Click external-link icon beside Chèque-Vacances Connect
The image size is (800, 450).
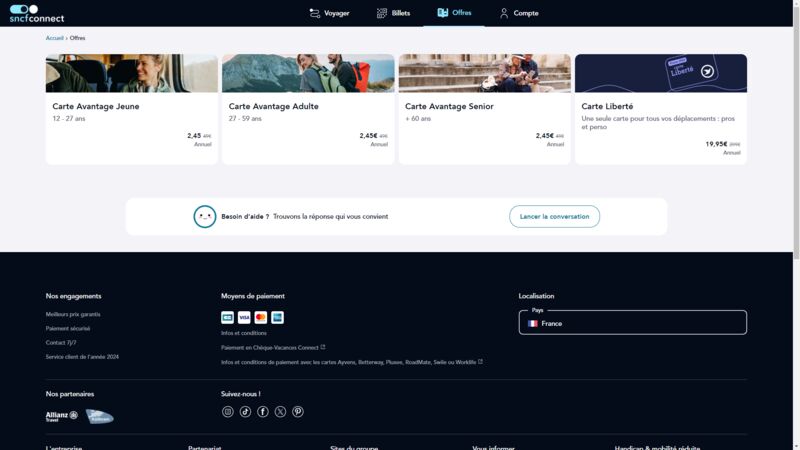pos(323,347)
